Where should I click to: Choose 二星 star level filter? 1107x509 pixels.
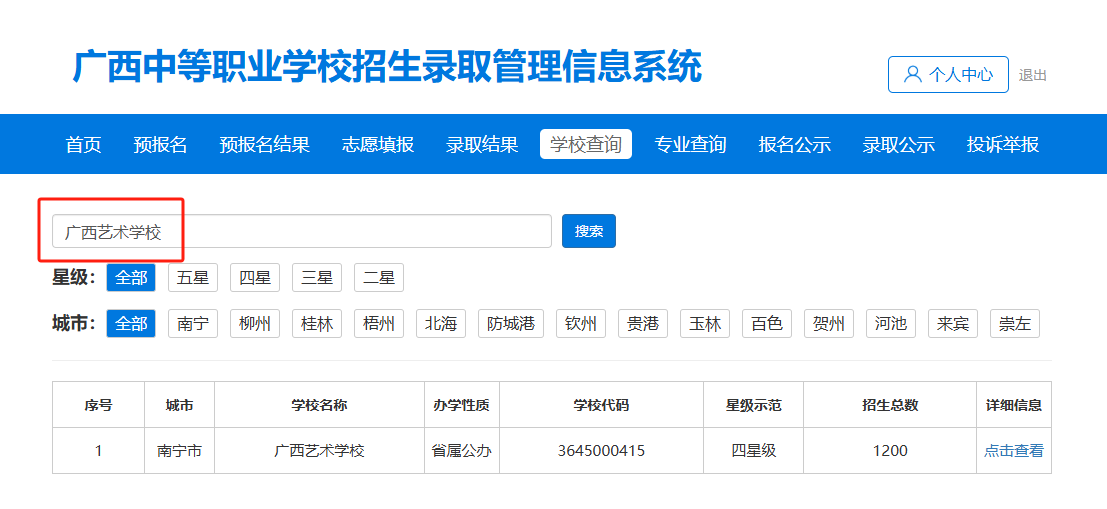379,278
